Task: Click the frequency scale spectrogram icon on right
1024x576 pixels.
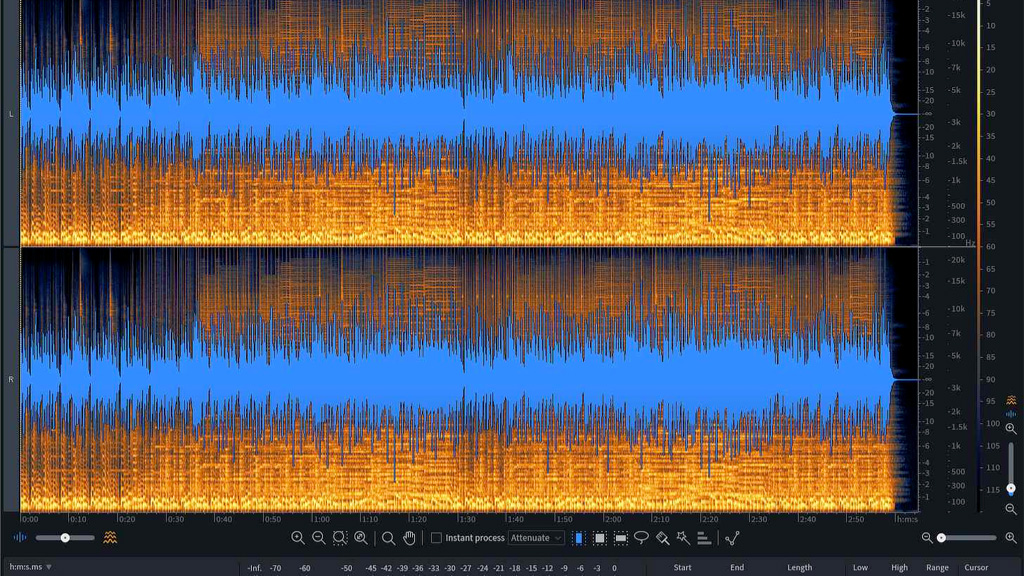Action: (1011, 400)
